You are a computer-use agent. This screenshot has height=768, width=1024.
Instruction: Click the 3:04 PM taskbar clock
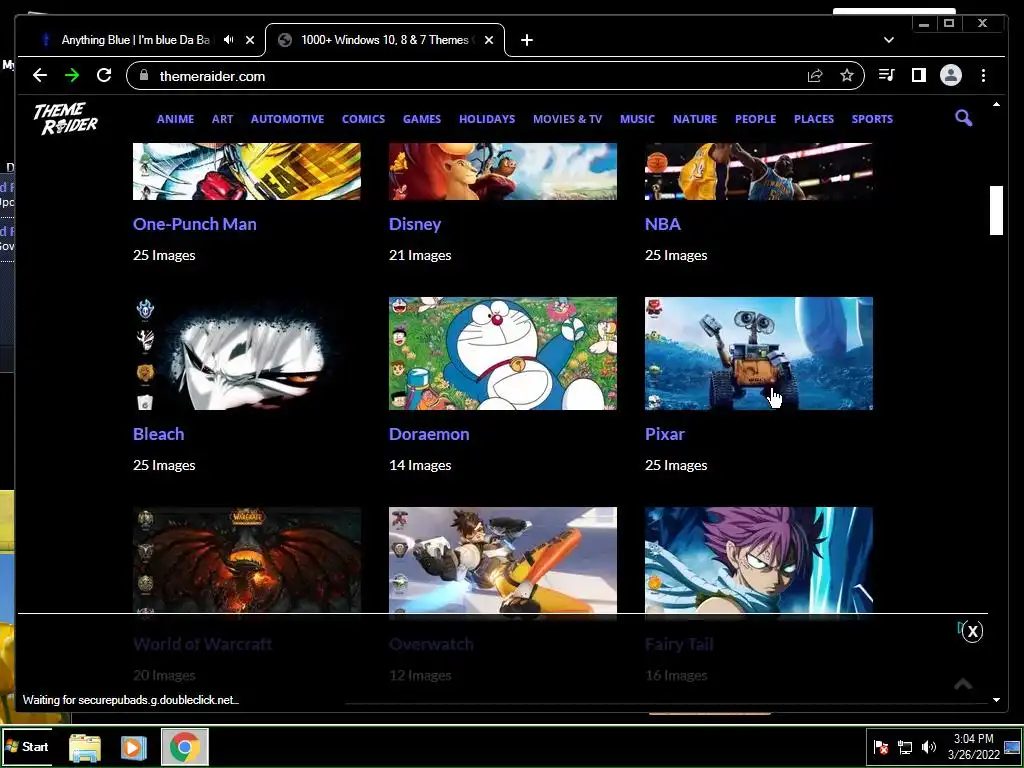973,747
